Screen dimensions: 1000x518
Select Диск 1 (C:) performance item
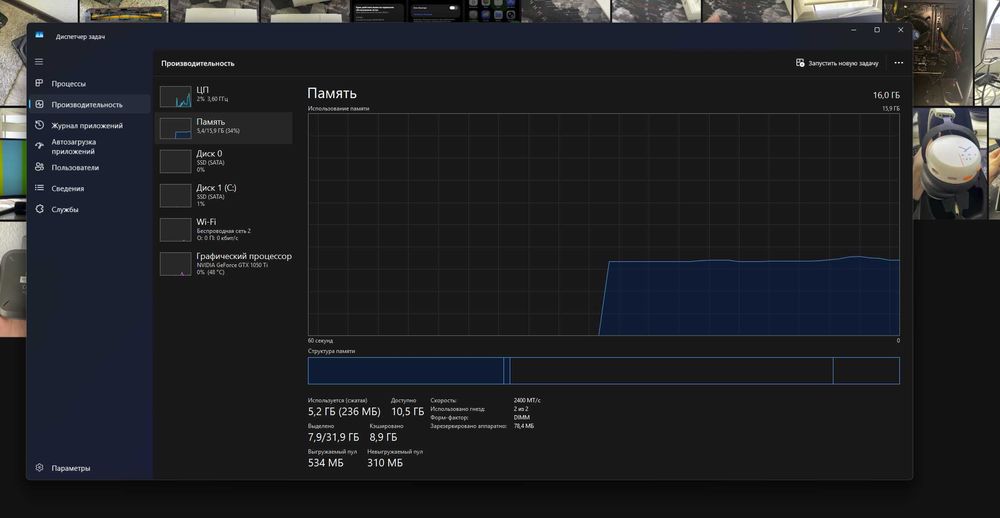[224, 195]
